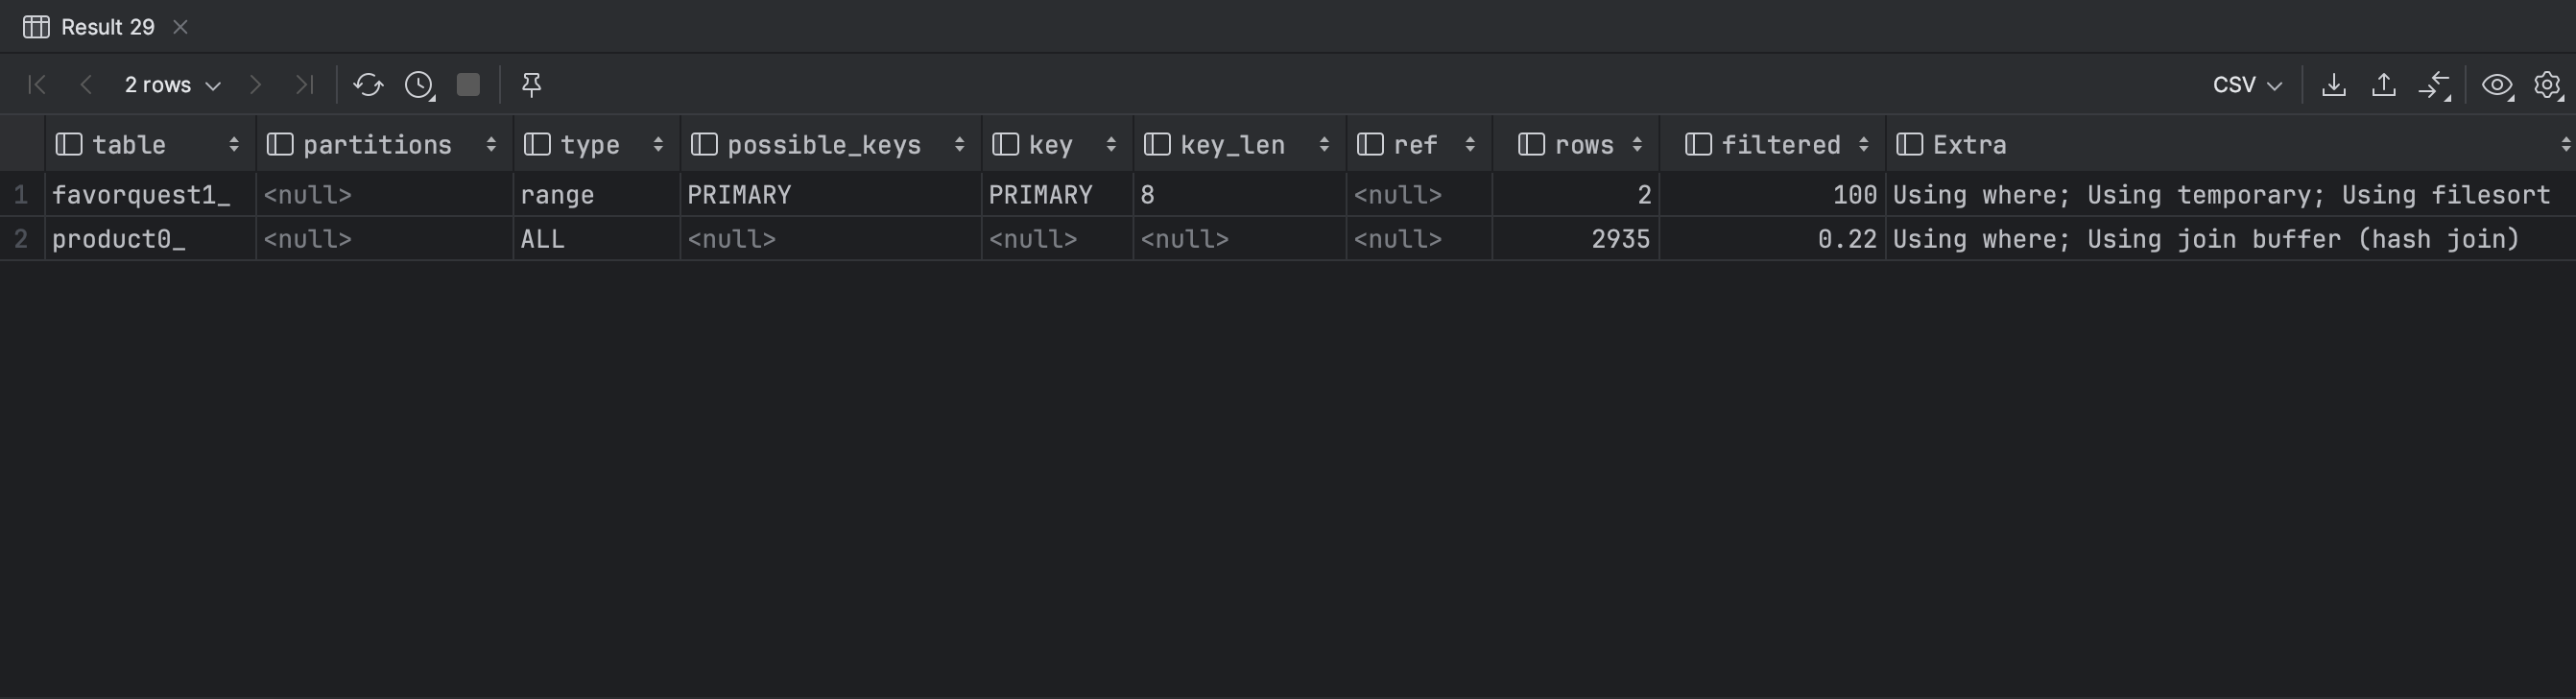
Task: Close the Result 29 tab
Action: coord(180,27)
